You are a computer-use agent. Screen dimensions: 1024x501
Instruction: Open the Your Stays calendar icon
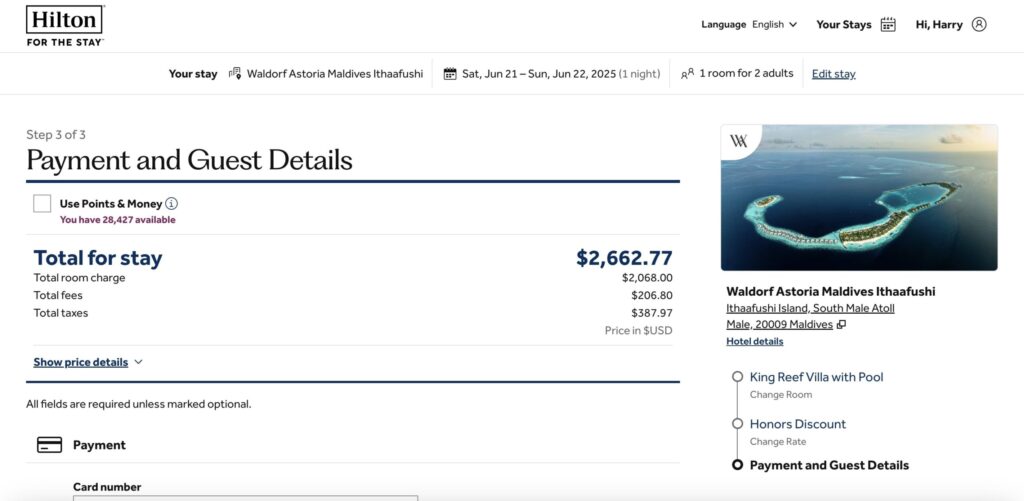pyautogui.click(x=888, y=24)
